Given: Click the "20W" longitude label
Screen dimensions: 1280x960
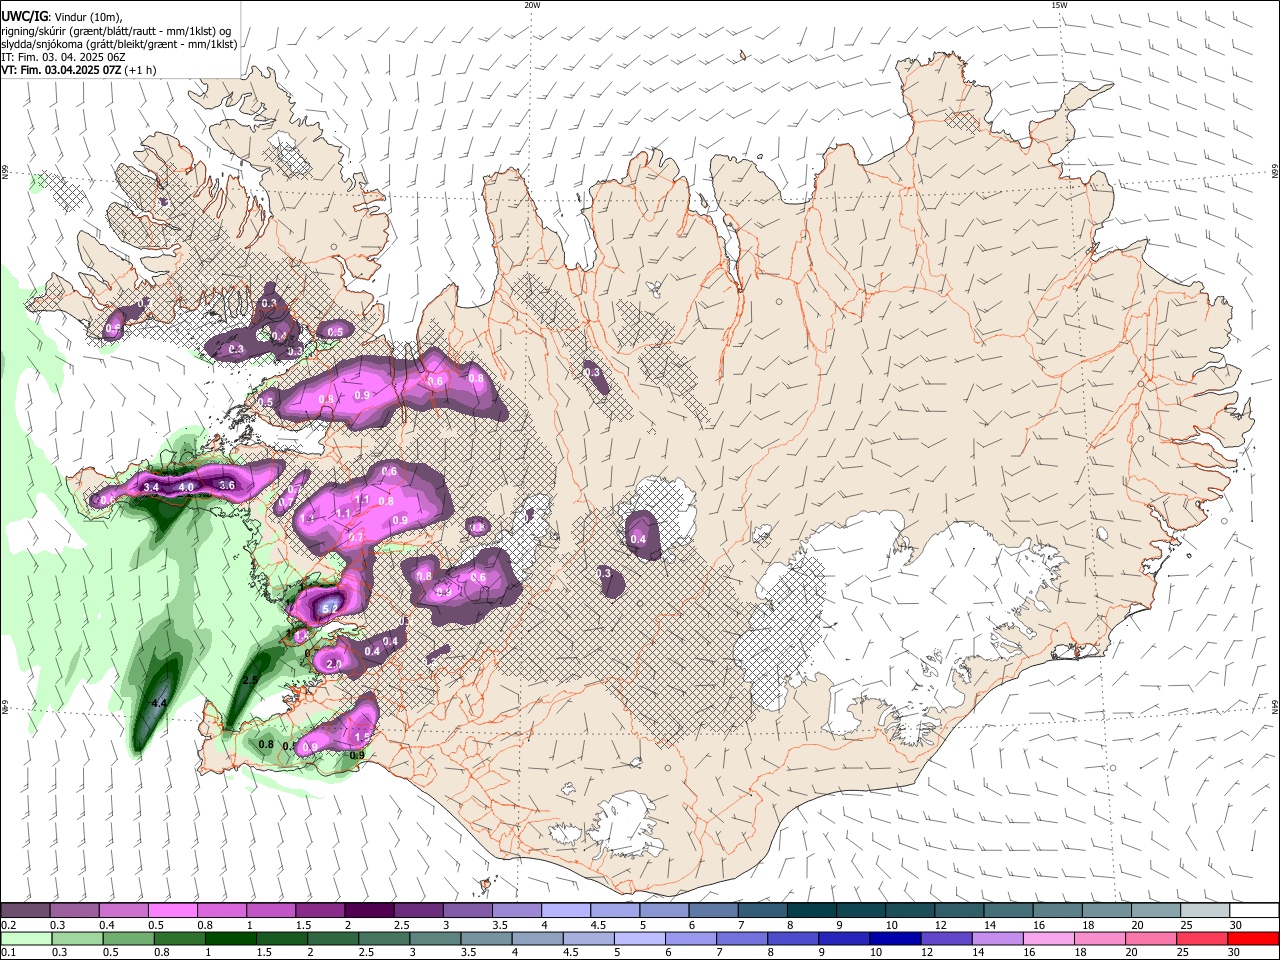Looking at the screenshot, I should coord(532,5).
